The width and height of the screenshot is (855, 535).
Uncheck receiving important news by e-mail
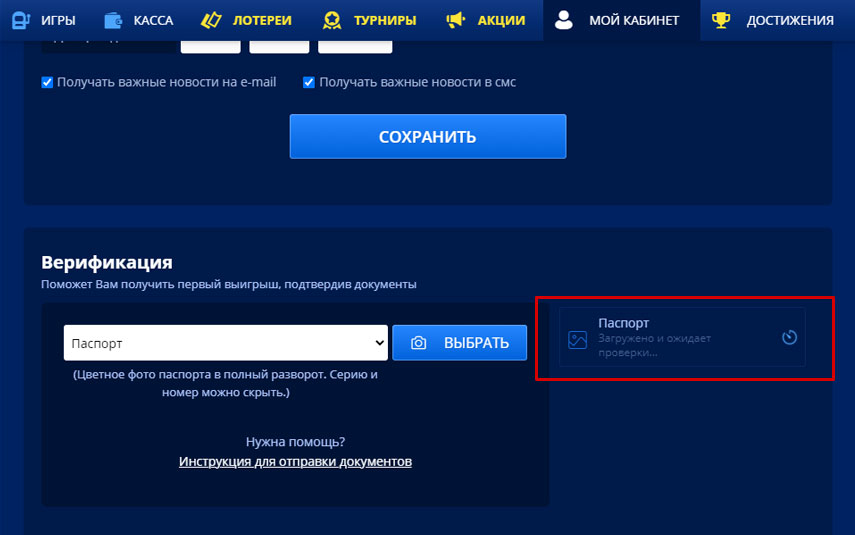click(47, 82)
